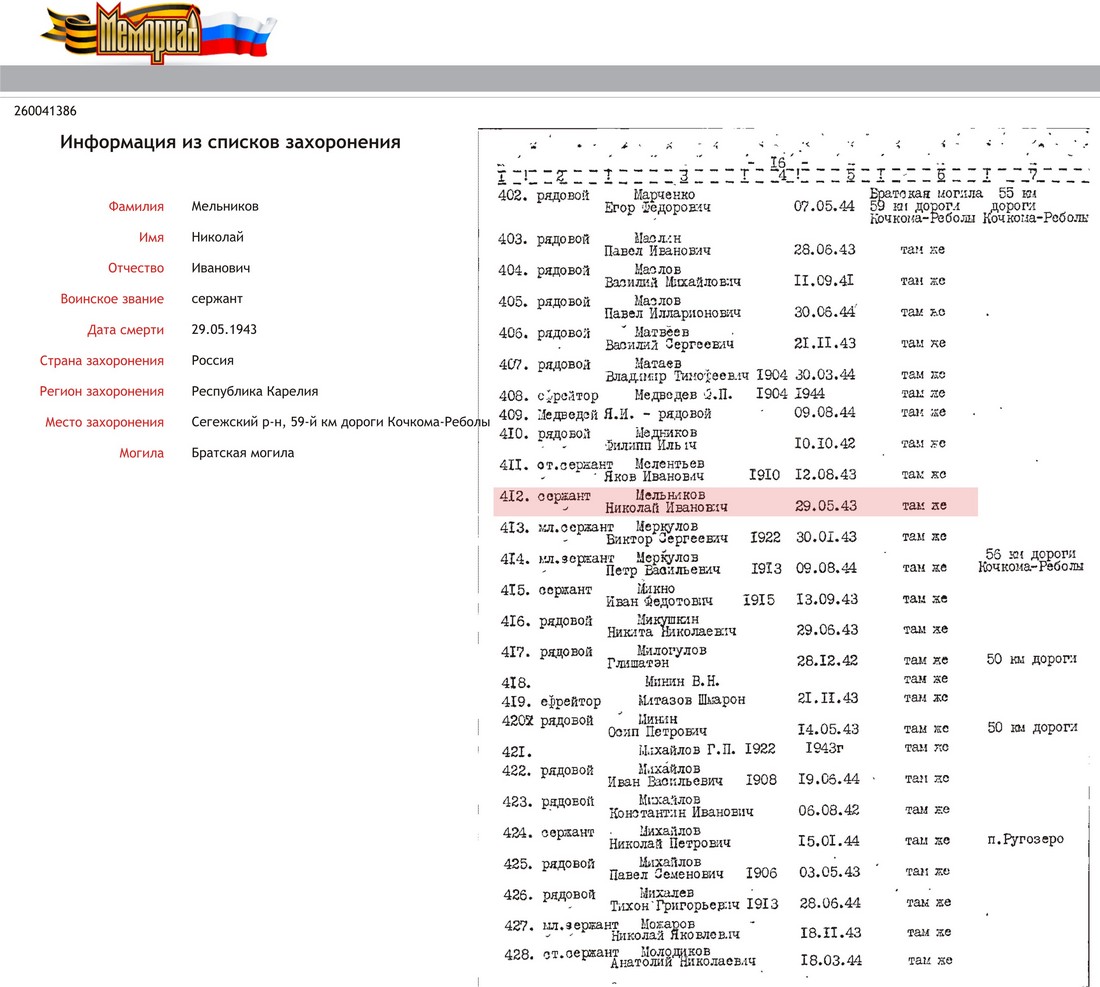1100x987 pixels.
Task: Select the death date 29.05.1943
Action: tap(224, 330)
